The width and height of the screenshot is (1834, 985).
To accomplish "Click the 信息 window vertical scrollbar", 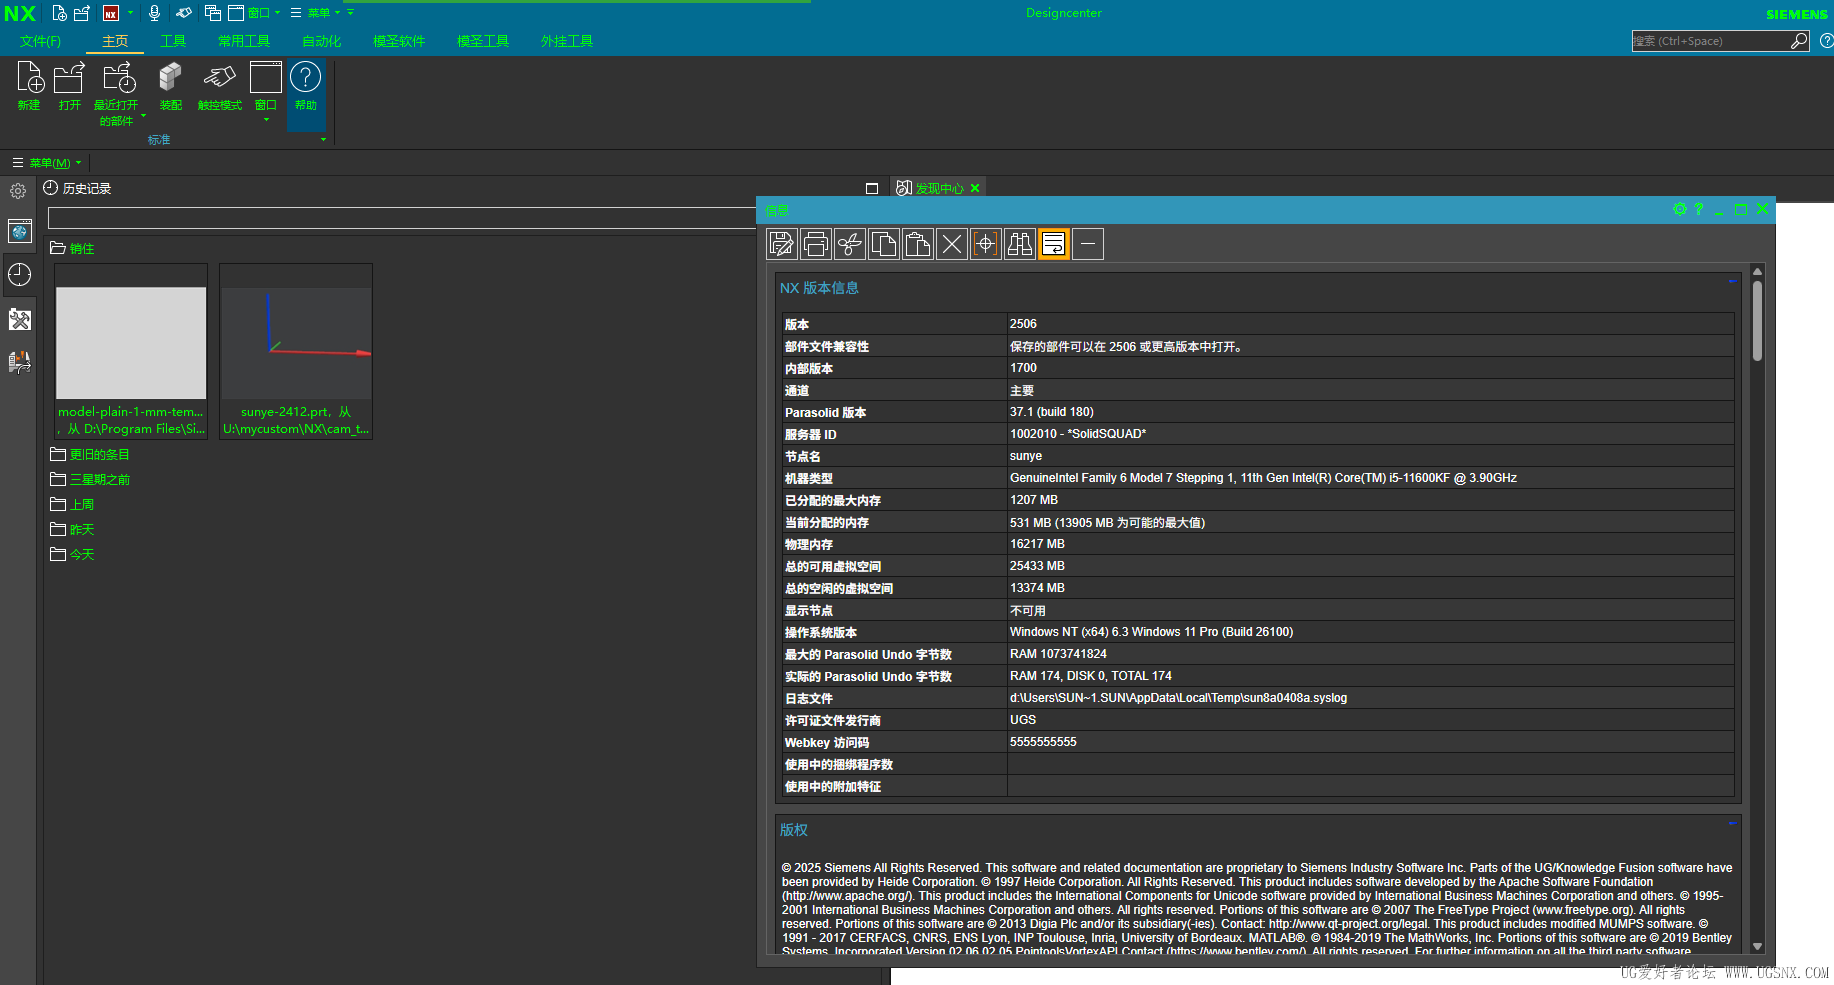I will pyautogui.click(x=1757, y=320).
